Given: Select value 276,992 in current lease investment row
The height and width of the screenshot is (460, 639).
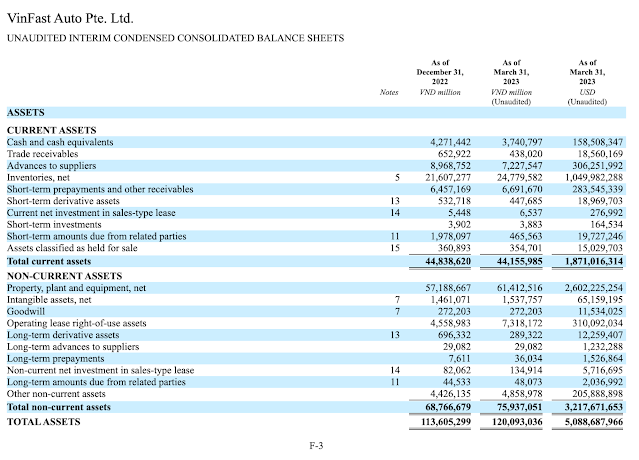Looking at the screenshot, I should point(606,213).
